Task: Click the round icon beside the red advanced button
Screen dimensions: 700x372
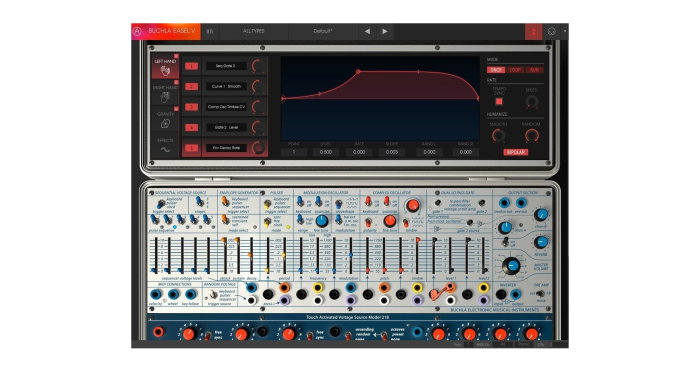Action: [x=552, y=32]
